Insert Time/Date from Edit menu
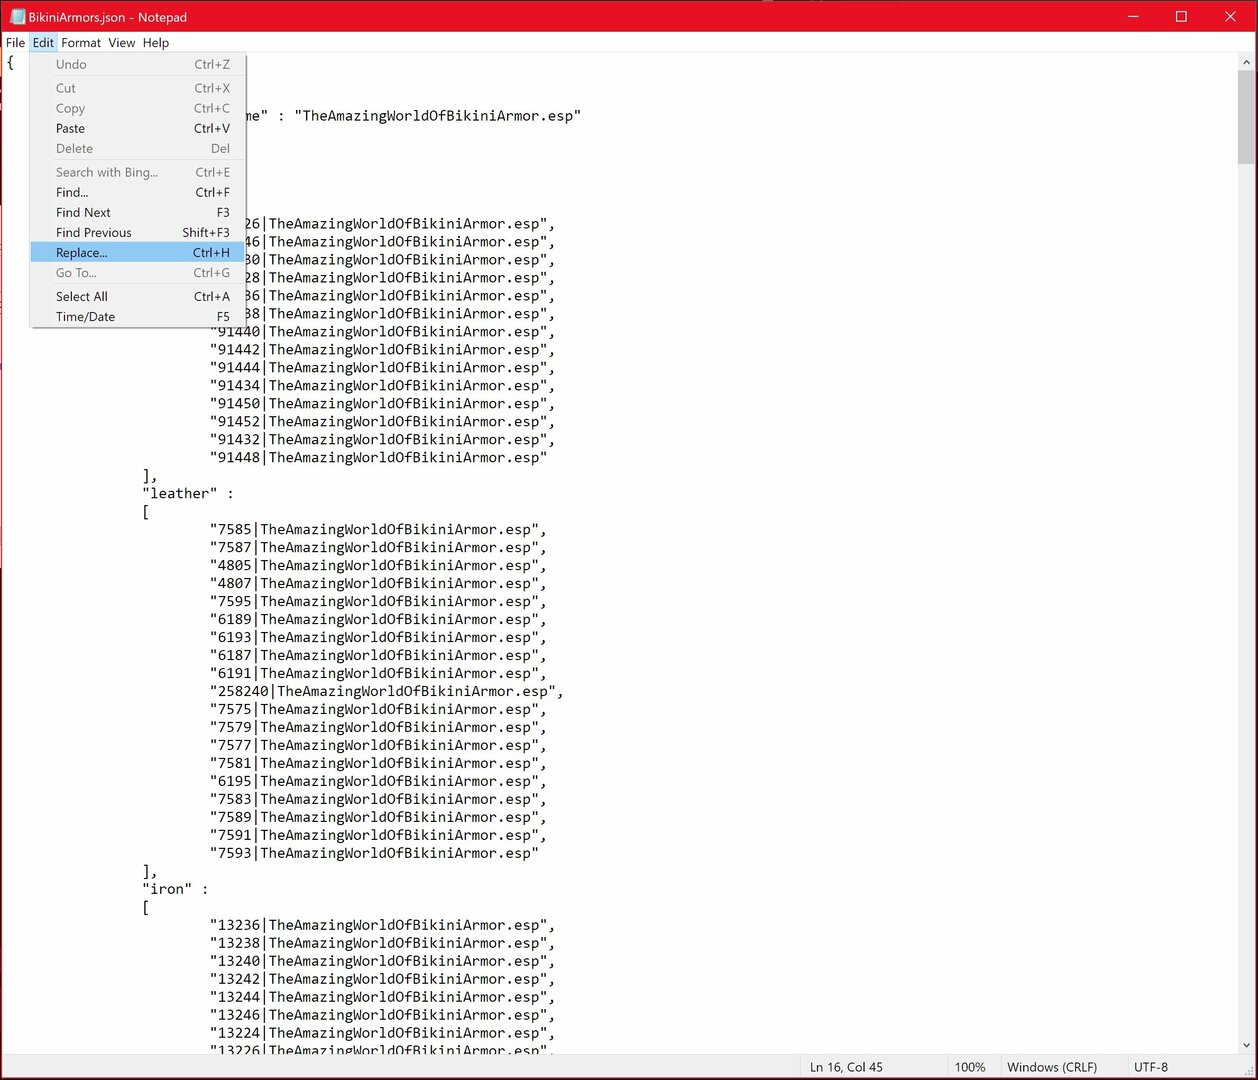The height and width of the screenshot is (1080, 1258). [x=138, y=316]
